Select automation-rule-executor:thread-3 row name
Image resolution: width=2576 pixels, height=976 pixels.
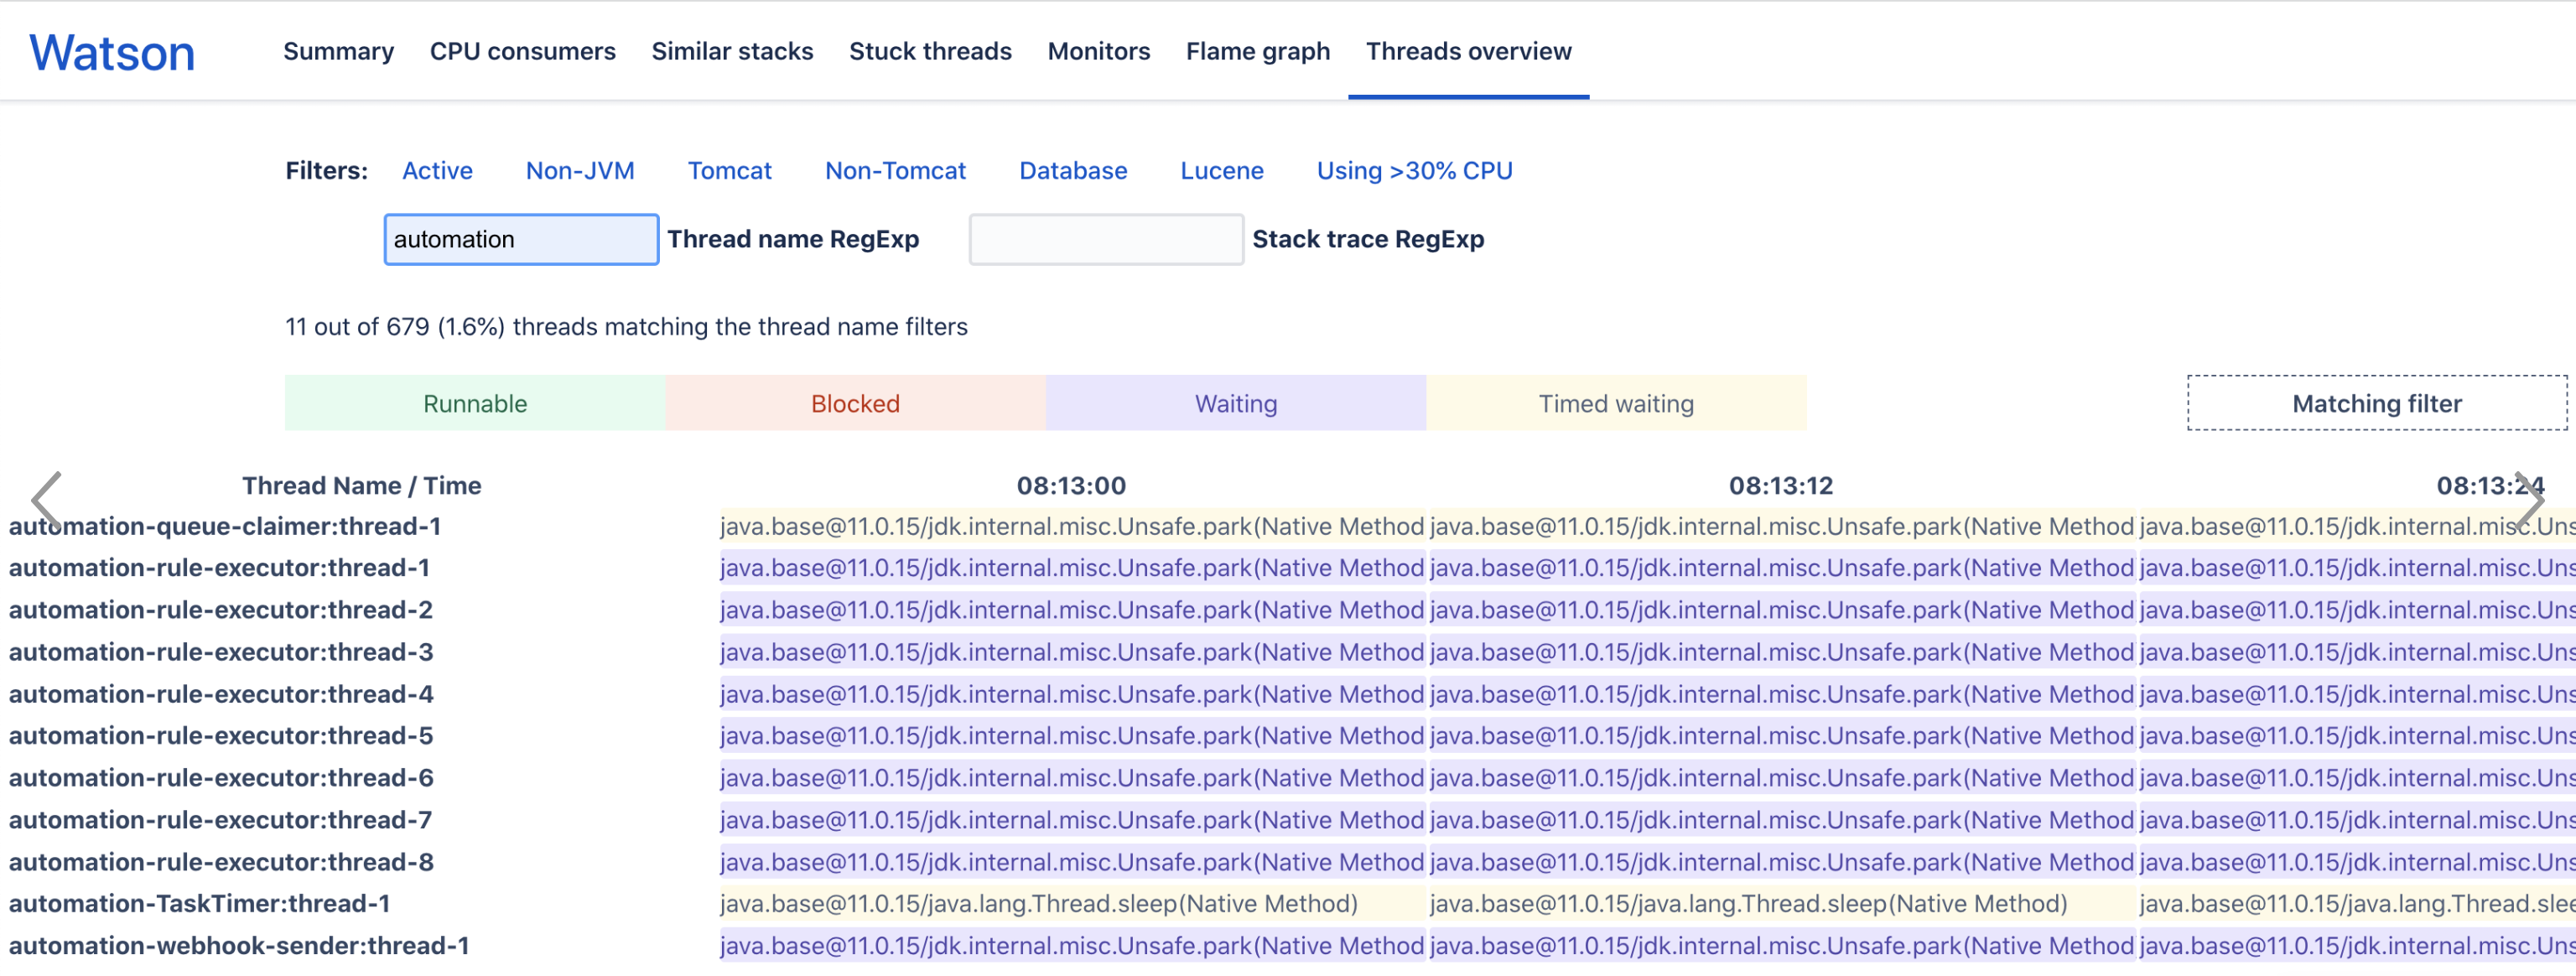pyautogui.click(x=221, y=651)
